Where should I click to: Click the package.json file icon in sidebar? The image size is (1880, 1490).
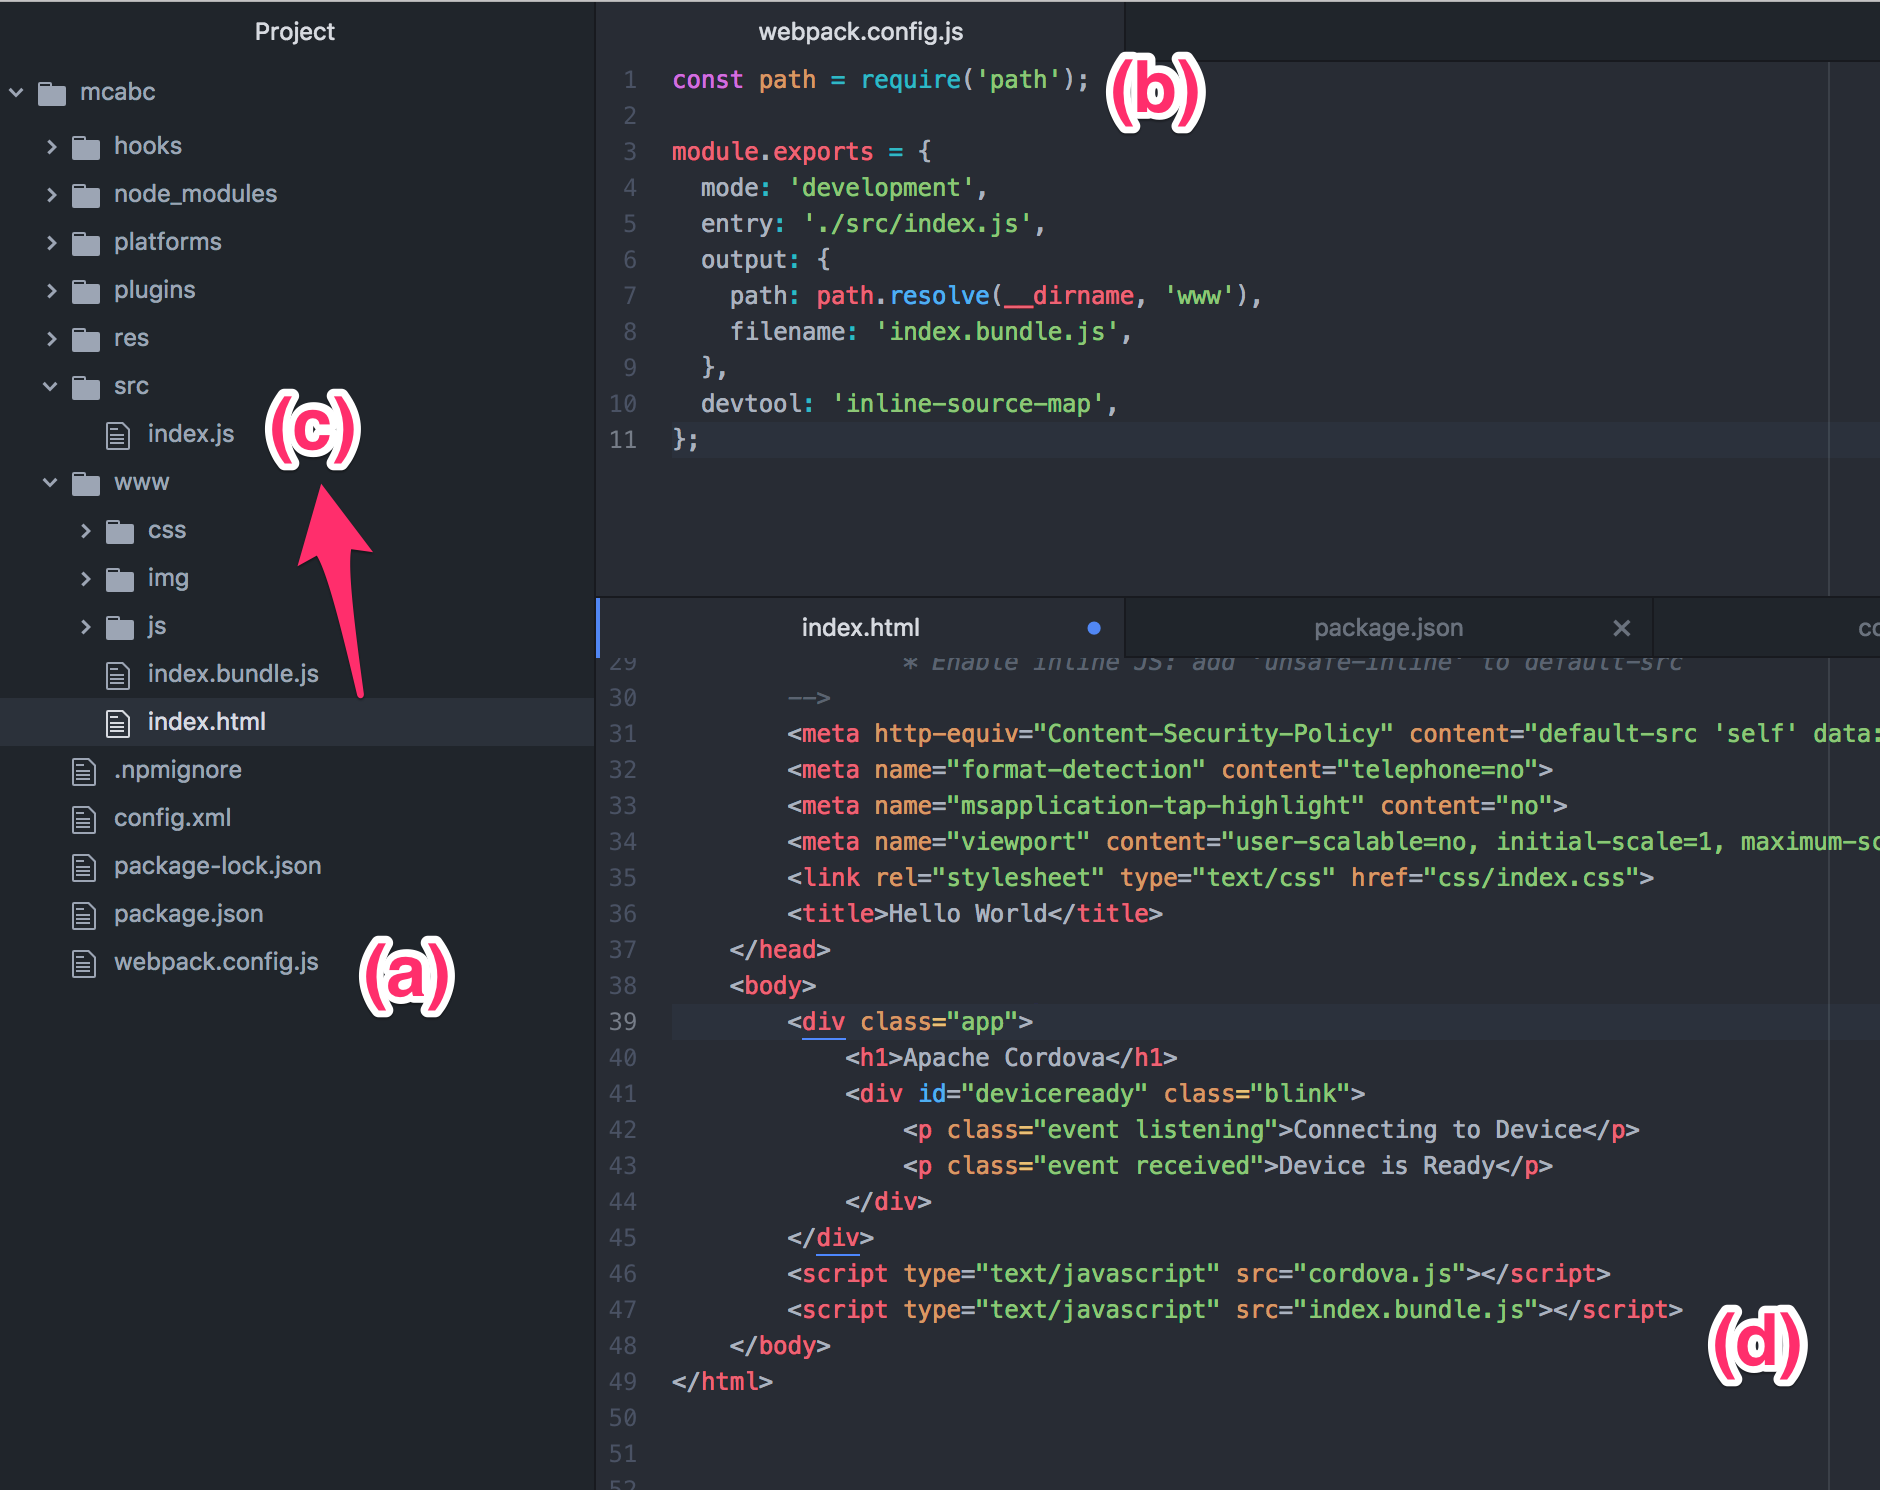coord(84,914)
